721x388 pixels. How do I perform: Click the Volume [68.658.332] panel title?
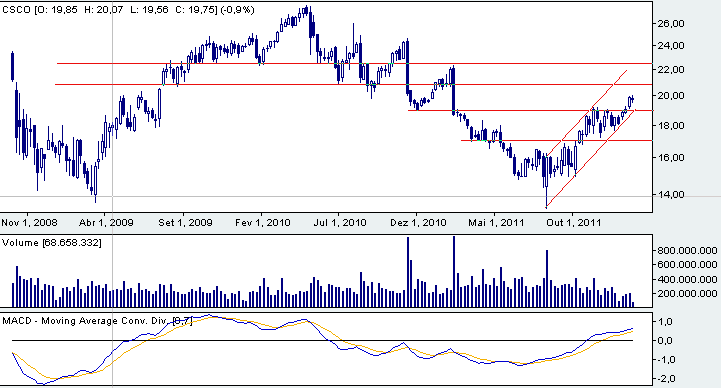pos(52,243)
